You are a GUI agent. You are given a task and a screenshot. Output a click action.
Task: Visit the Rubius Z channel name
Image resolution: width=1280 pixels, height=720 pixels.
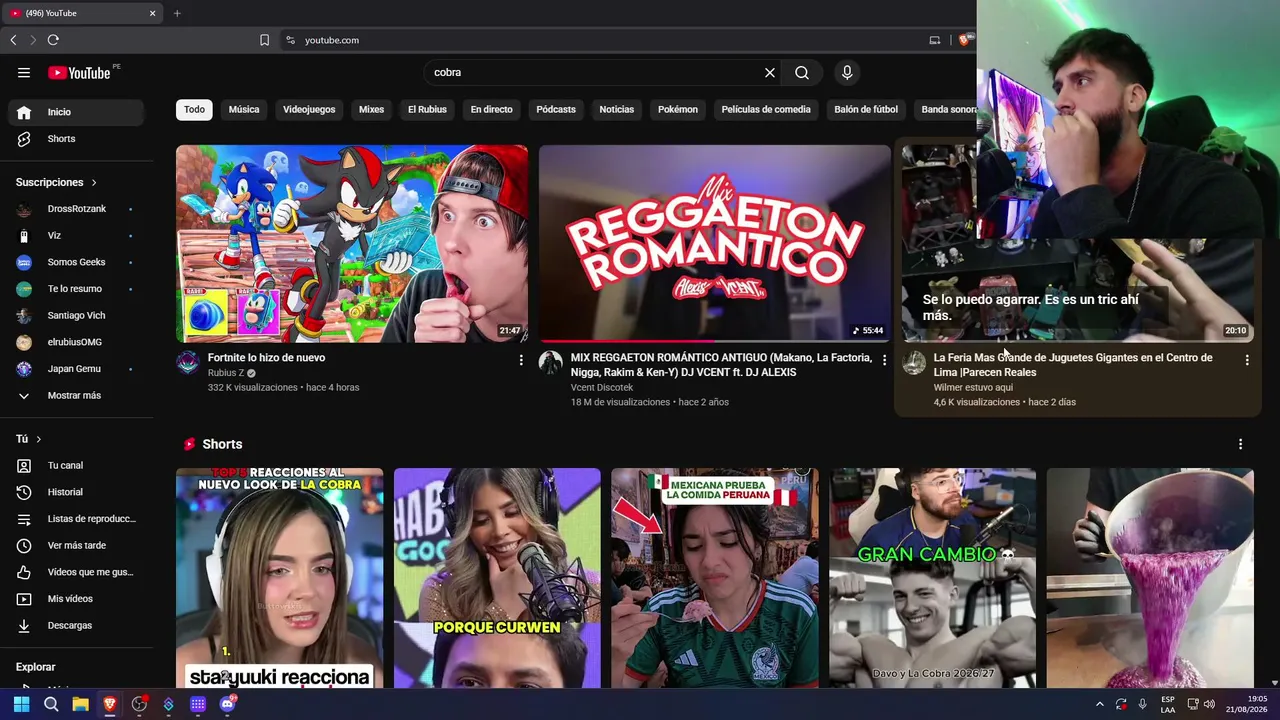(x=226, y=373)
